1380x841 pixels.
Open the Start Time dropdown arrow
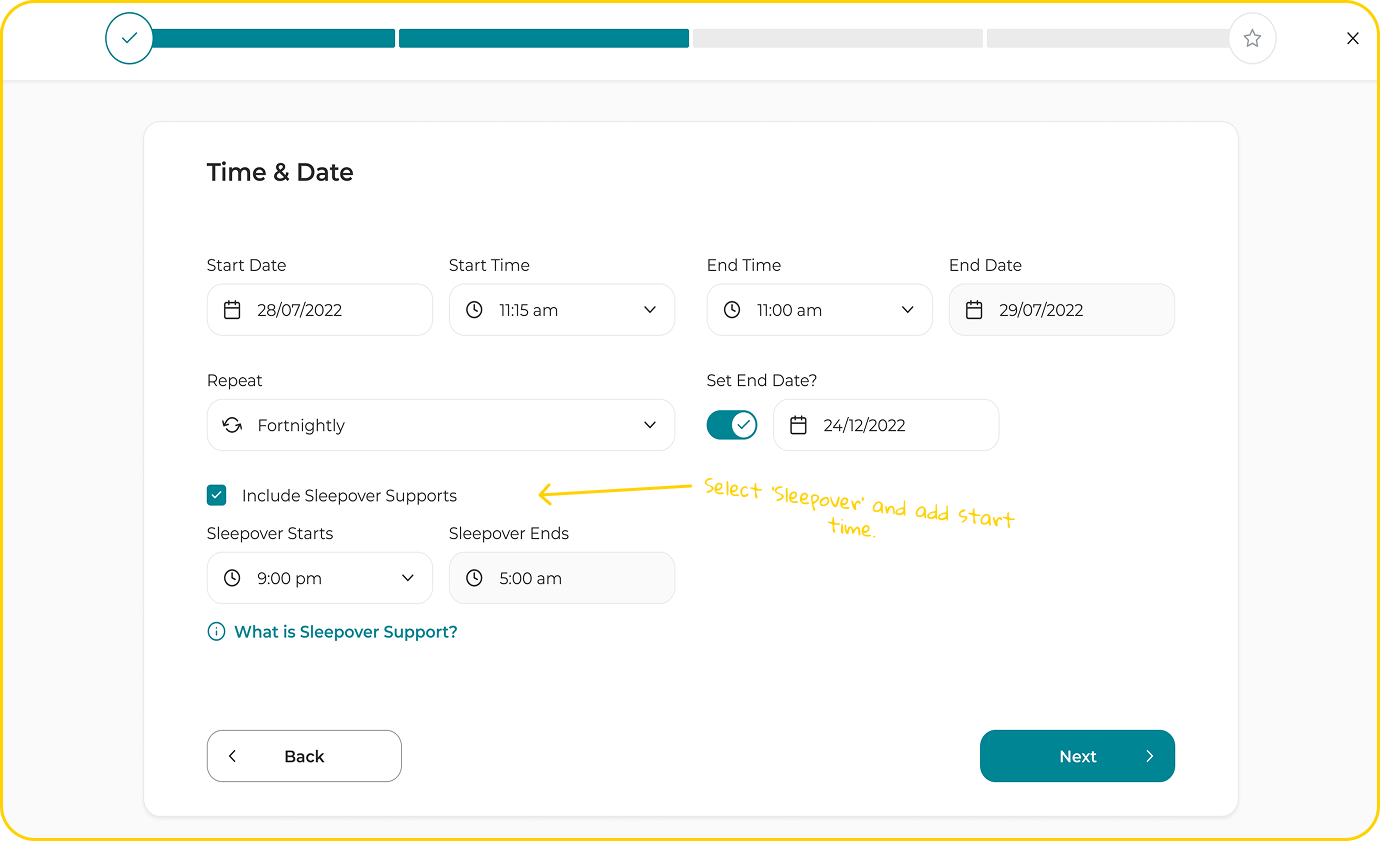coord(650,310)
